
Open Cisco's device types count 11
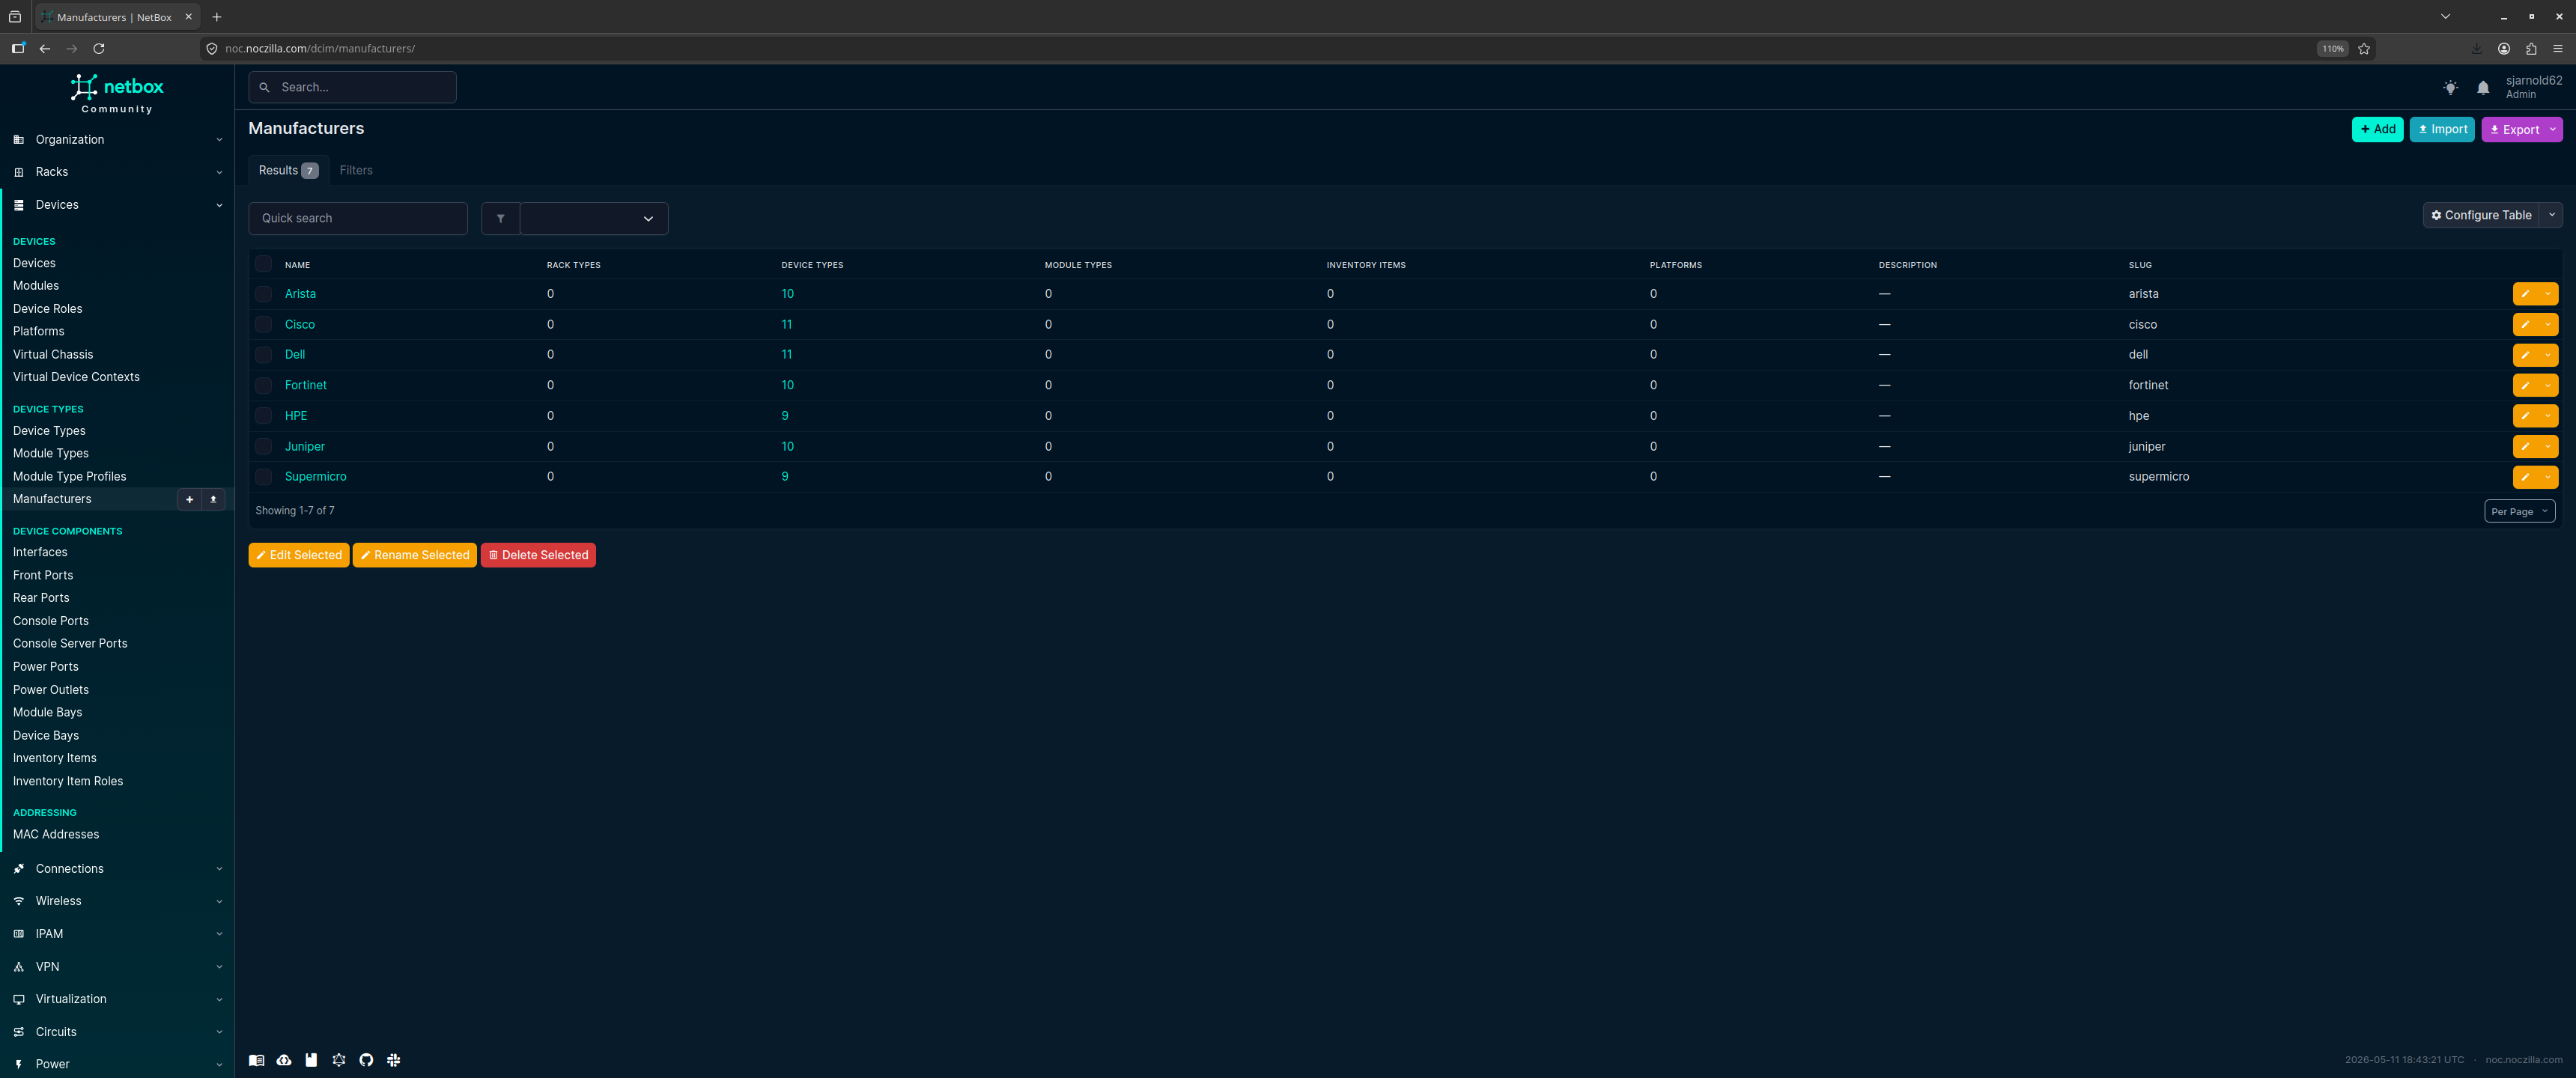pos(787,324)
